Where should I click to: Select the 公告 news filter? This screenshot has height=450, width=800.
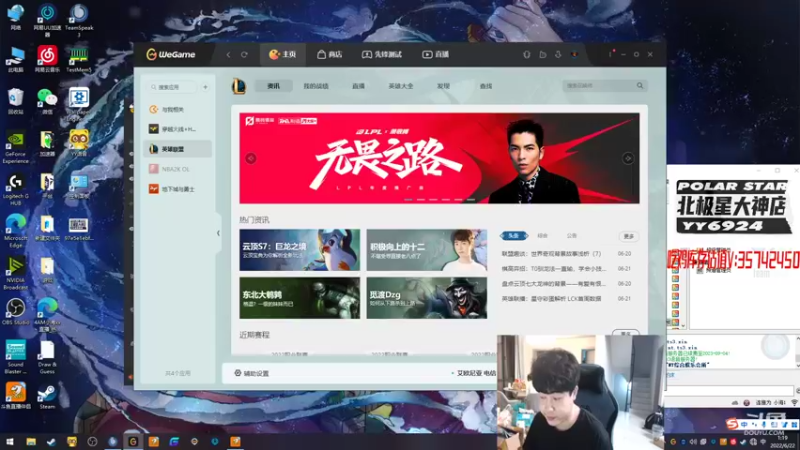571,236
